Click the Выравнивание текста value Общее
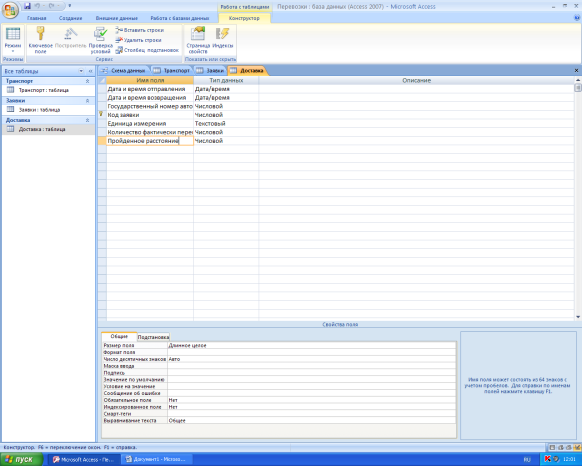Screen dimensions: 582x466 pyautogui.click(x=311, y=420)
